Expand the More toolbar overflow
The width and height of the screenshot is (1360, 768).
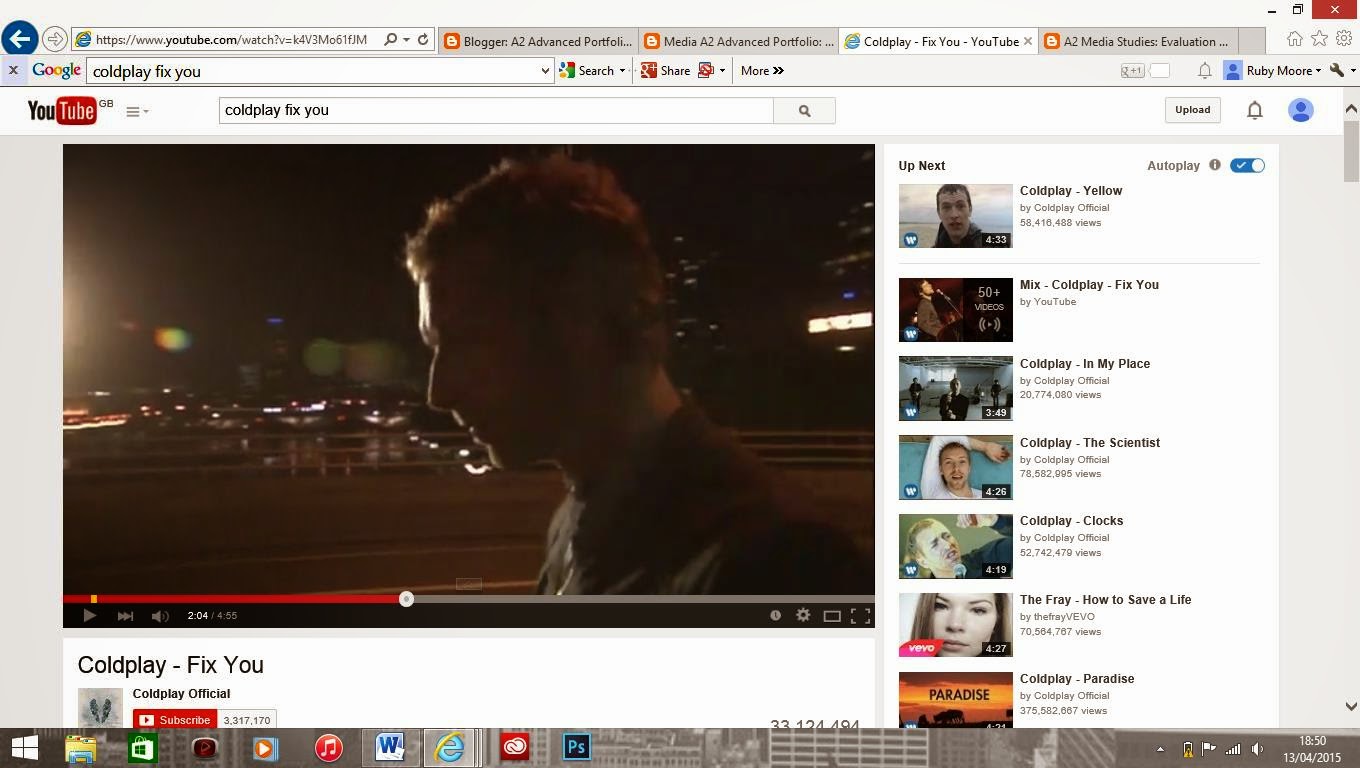[x=762, y=71]
